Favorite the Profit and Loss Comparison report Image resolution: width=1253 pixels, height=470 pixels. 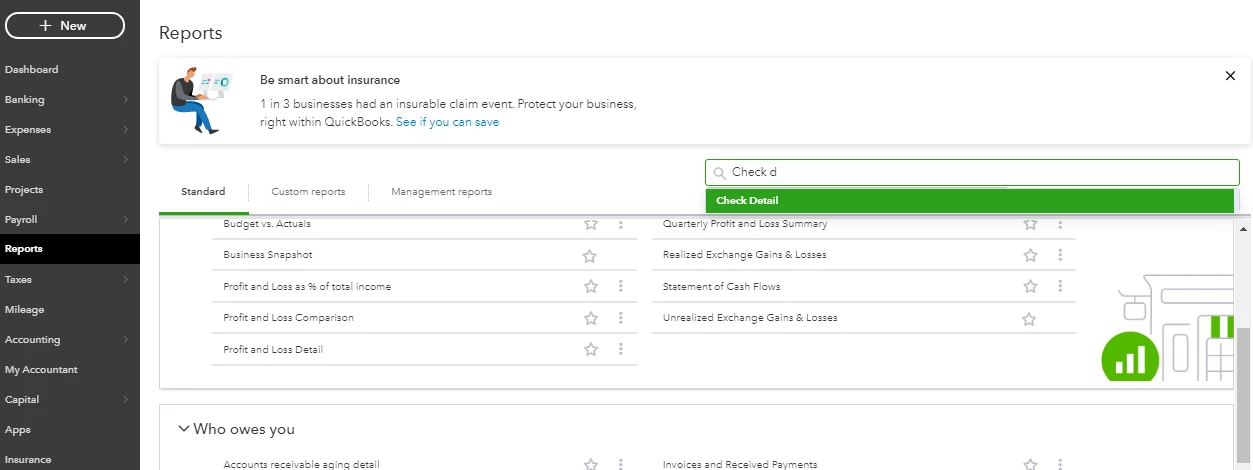pyautogui.click(x=590, y=318)
